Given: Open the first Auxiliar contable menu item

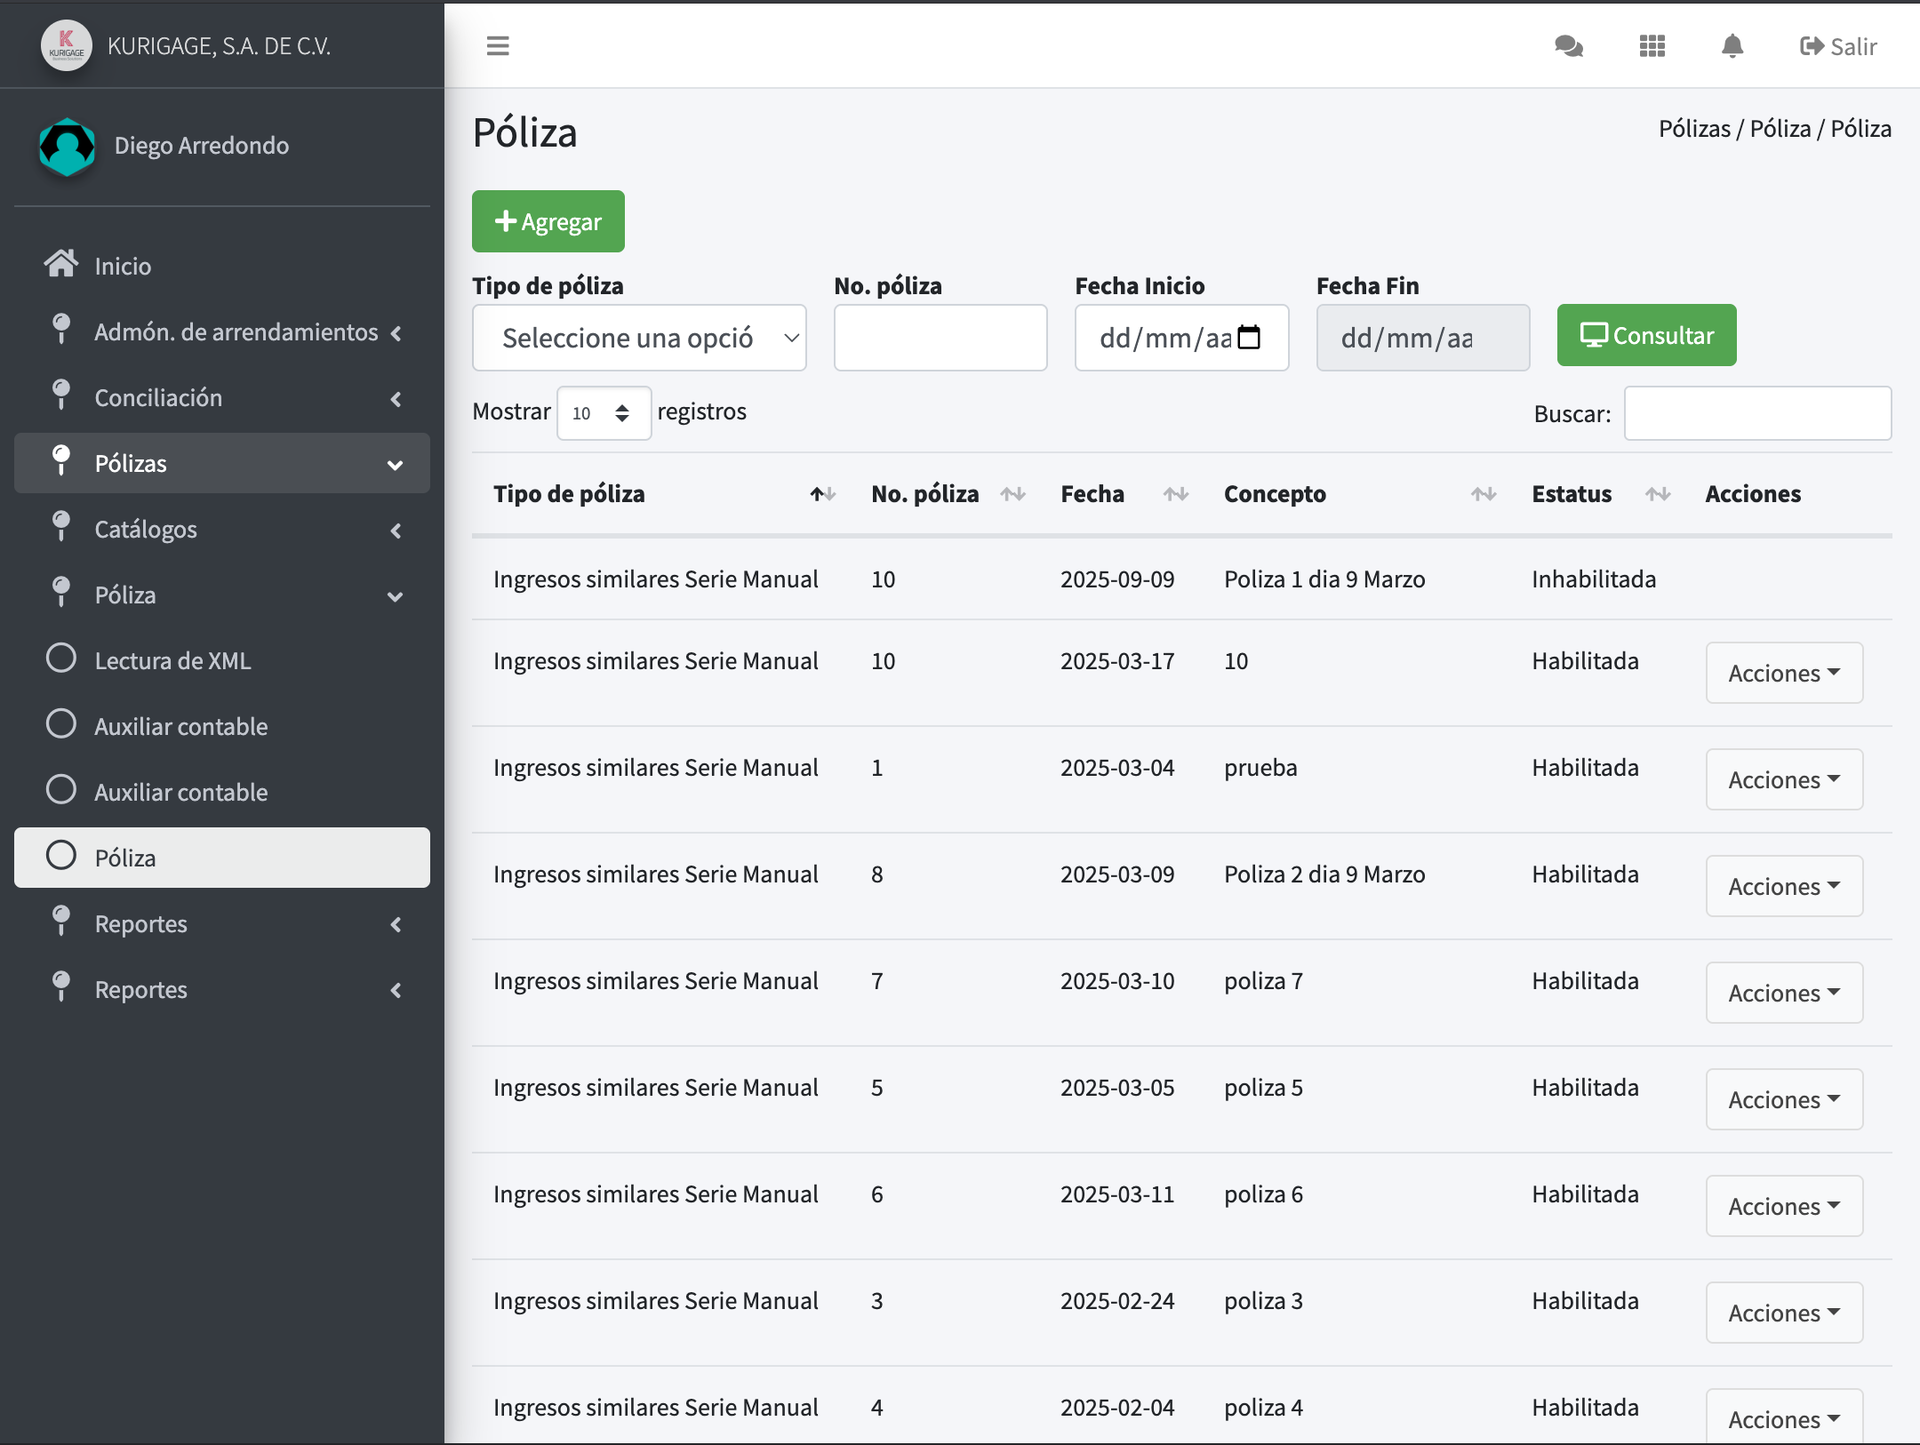Looking at the screenshot, I should point(180,726).
